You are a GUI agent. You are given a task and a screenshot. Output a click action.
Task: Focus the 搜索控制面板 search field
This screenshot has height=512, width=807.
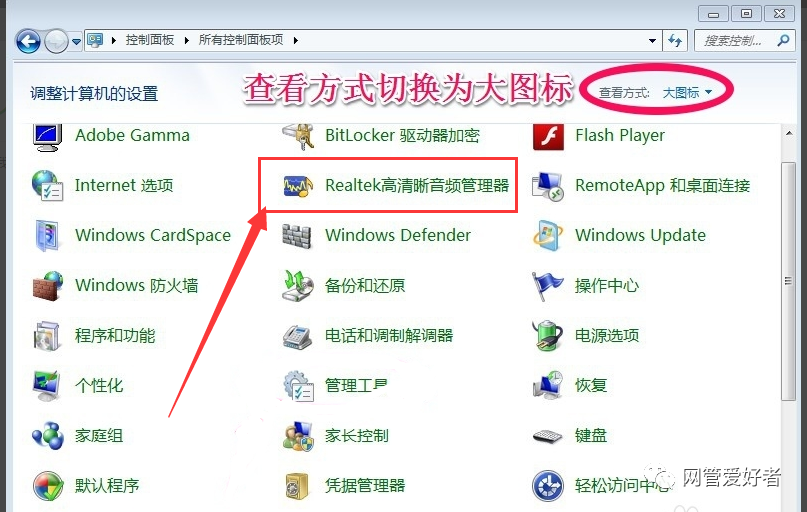click(x=743, y=41)
